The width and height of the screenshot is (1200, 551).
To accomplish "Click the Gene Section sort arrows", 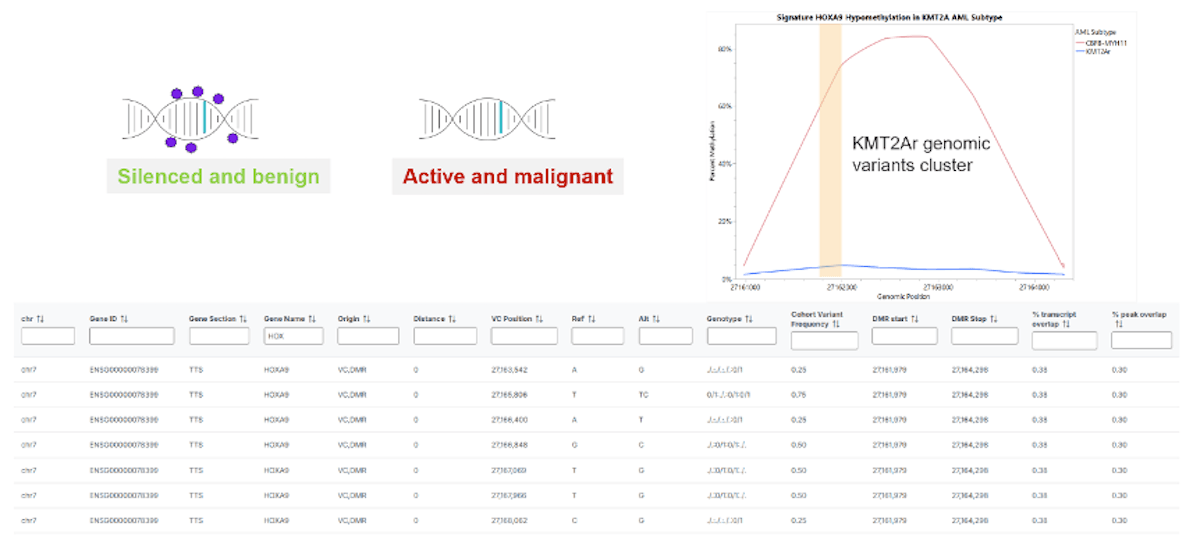I will coord(243,319).
